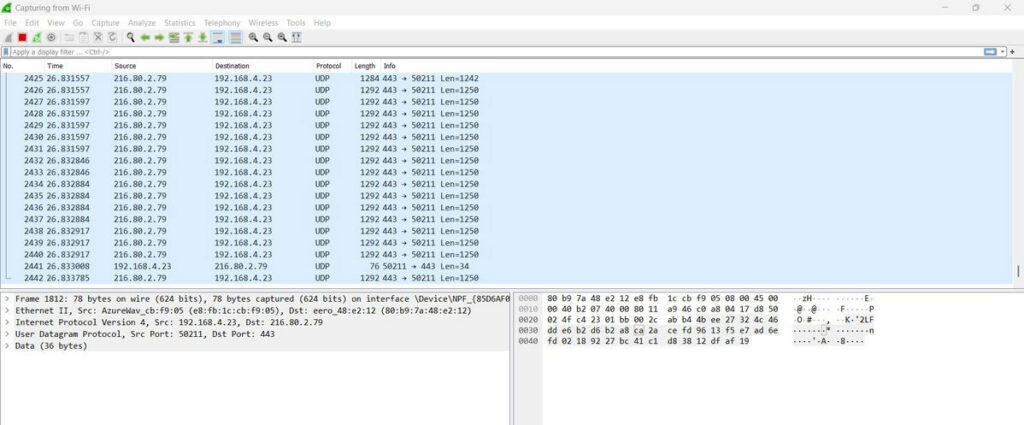Open the Edit menu
This screenshot has height=425, width=1024.
32,23
